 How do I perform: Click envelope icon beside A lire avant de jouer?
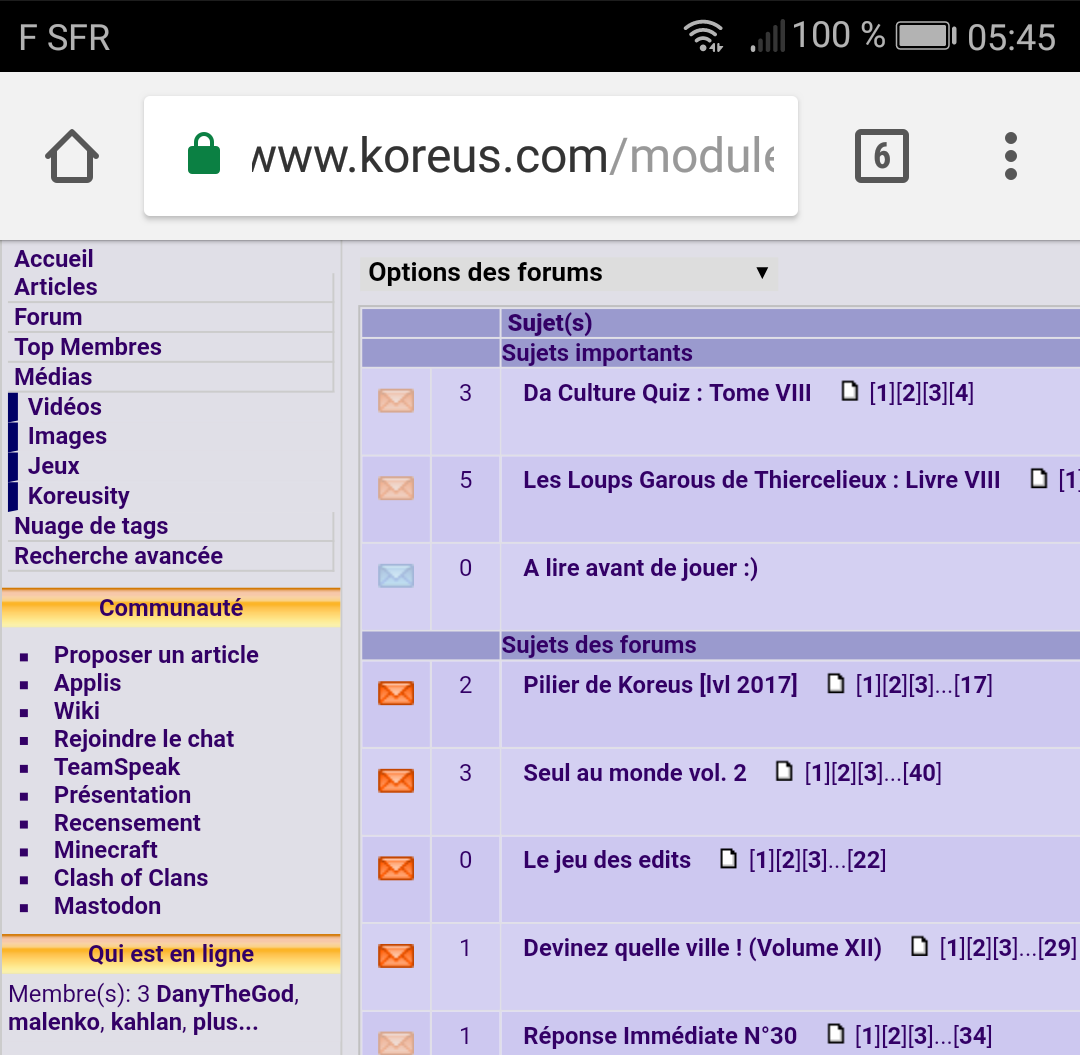tap(396, 575)
